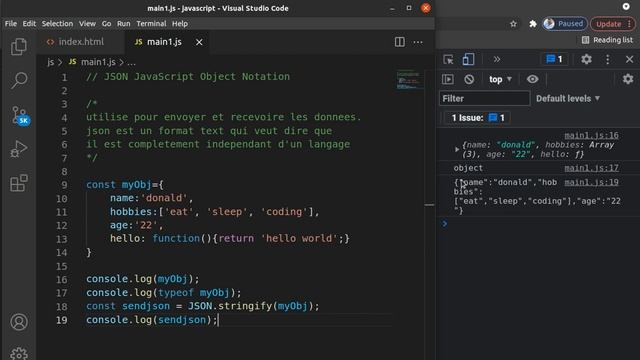Image resolution: width=640 pixels, height=360 pixels.
Task: Open the Terminal menu
Action: click(x=151, y=24)
